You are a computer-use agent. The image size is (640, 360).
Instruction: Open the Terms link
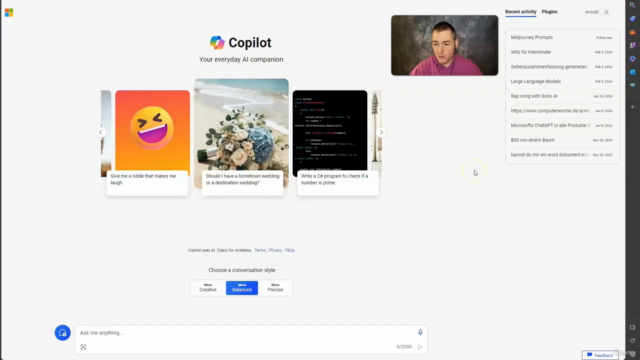(x=260, y=250)
